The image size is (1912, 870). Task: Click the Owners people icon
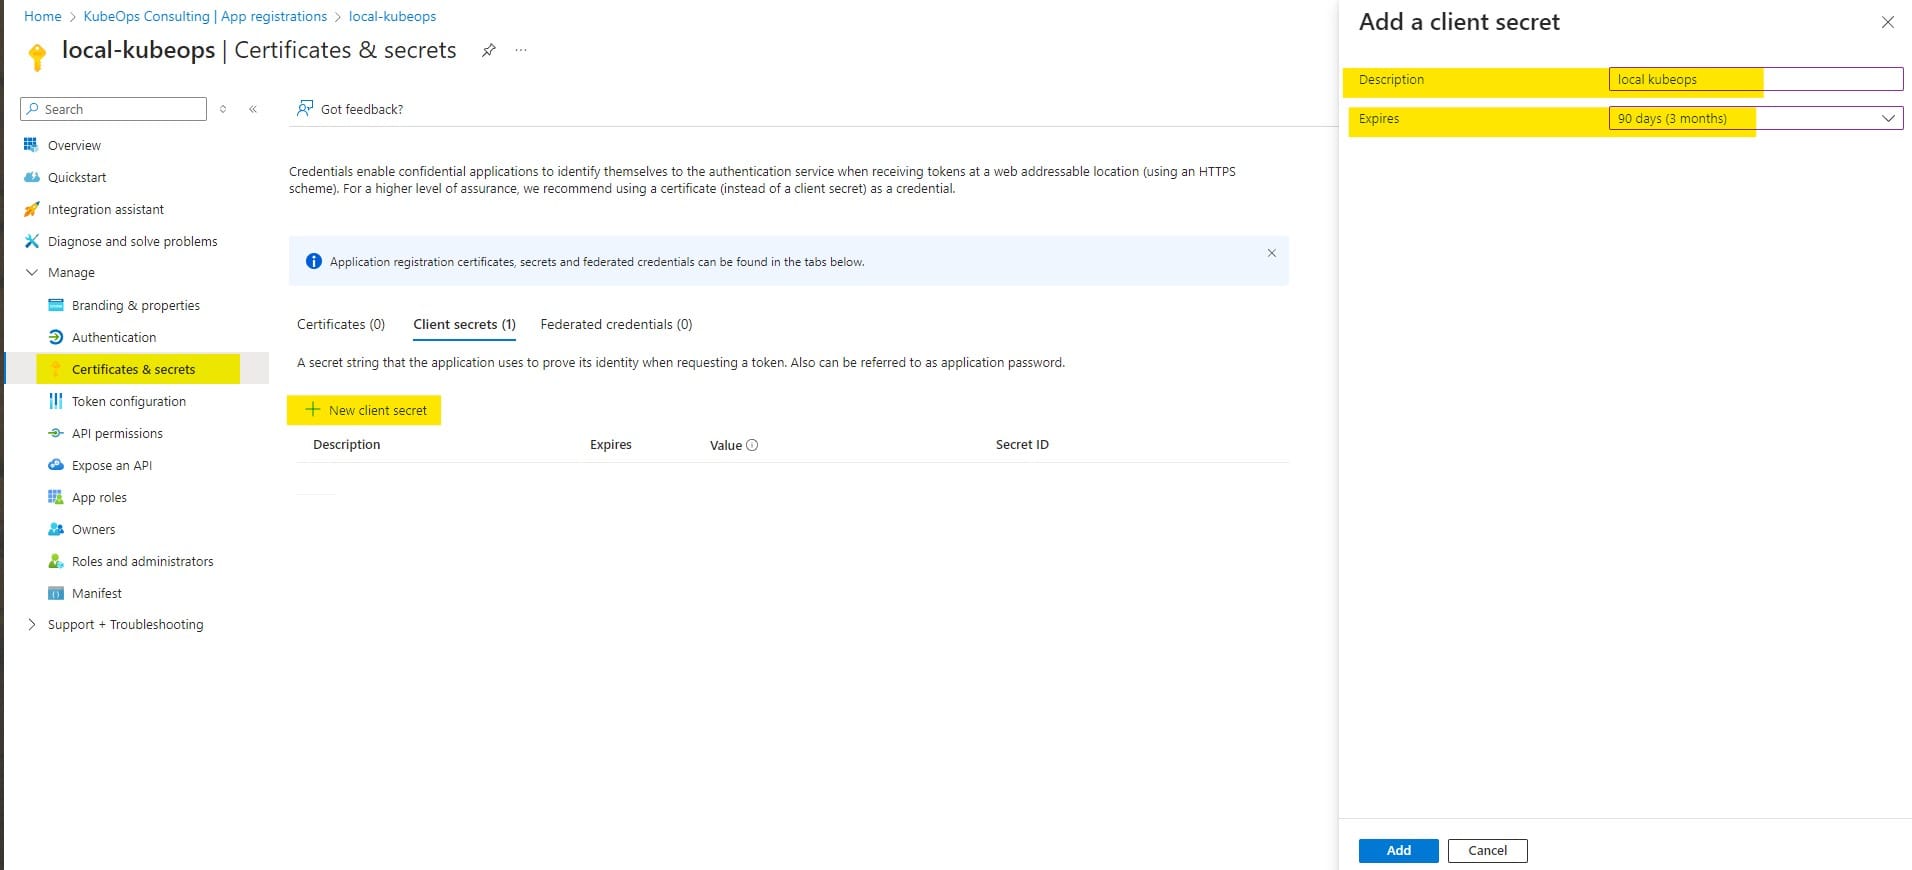coord(56,529)
